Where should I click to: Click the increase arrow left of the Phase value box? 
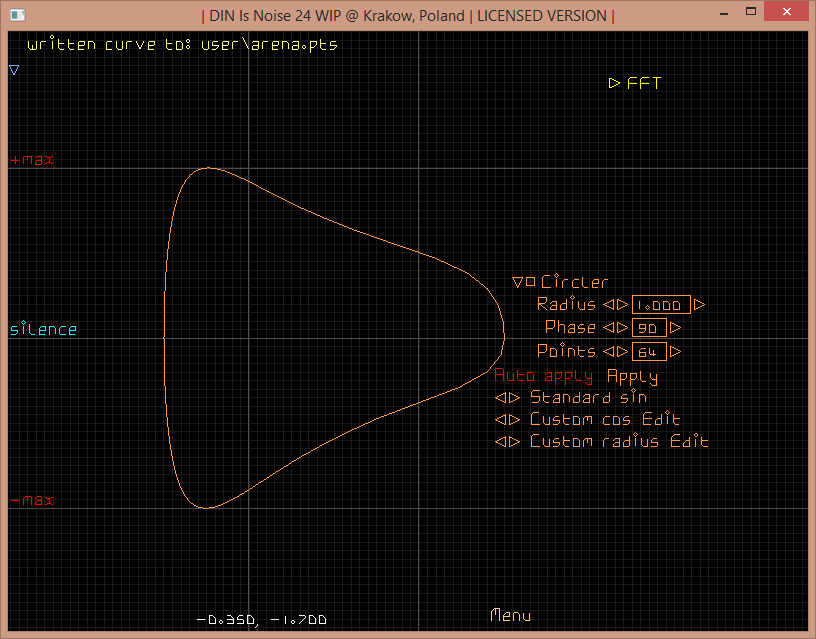click(x=621, y=328)
